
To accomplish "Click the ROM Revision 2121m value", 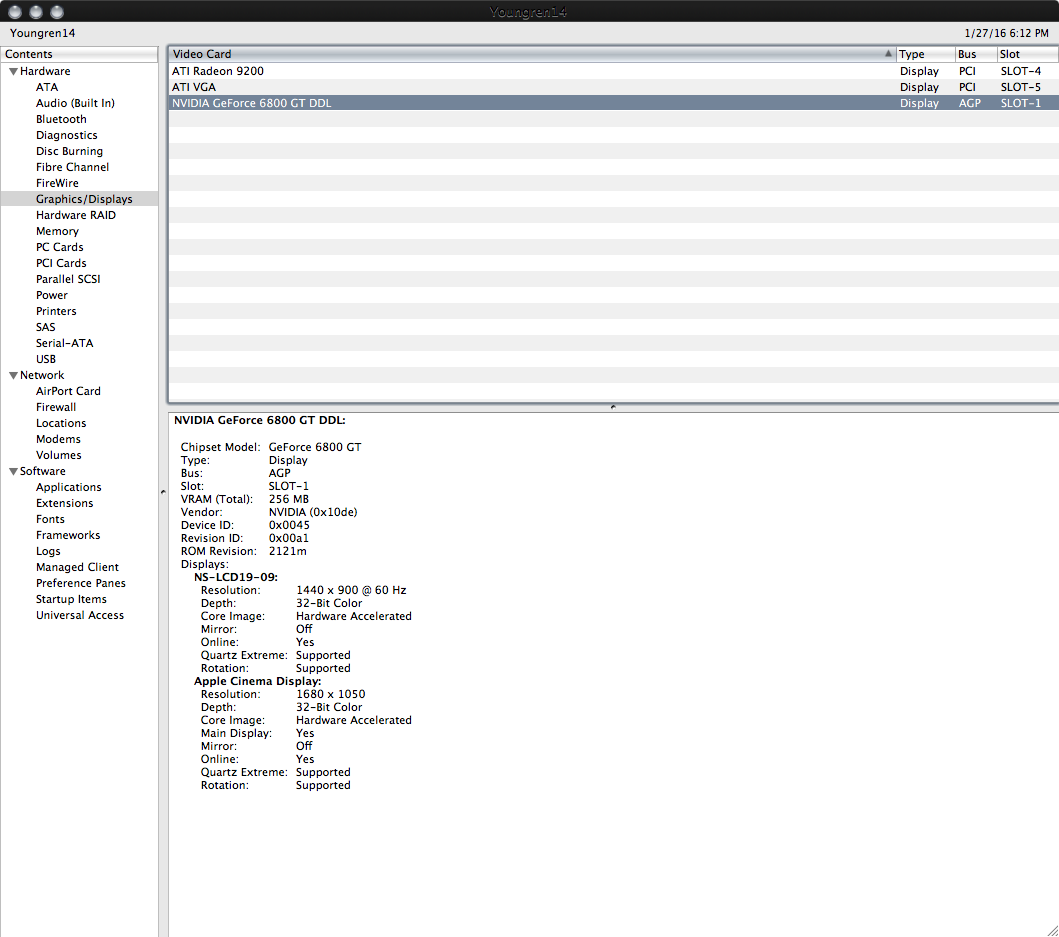I will pyautogui.click(x=287, y=551).
